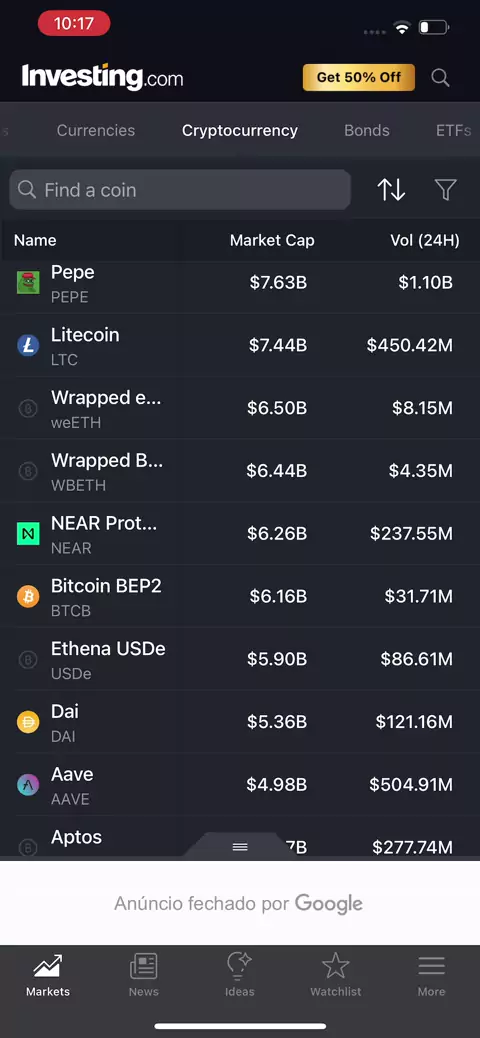Tap the Litecoin coin logo
Viewport: 480px width, 1038px height.
tap(28, 345)
